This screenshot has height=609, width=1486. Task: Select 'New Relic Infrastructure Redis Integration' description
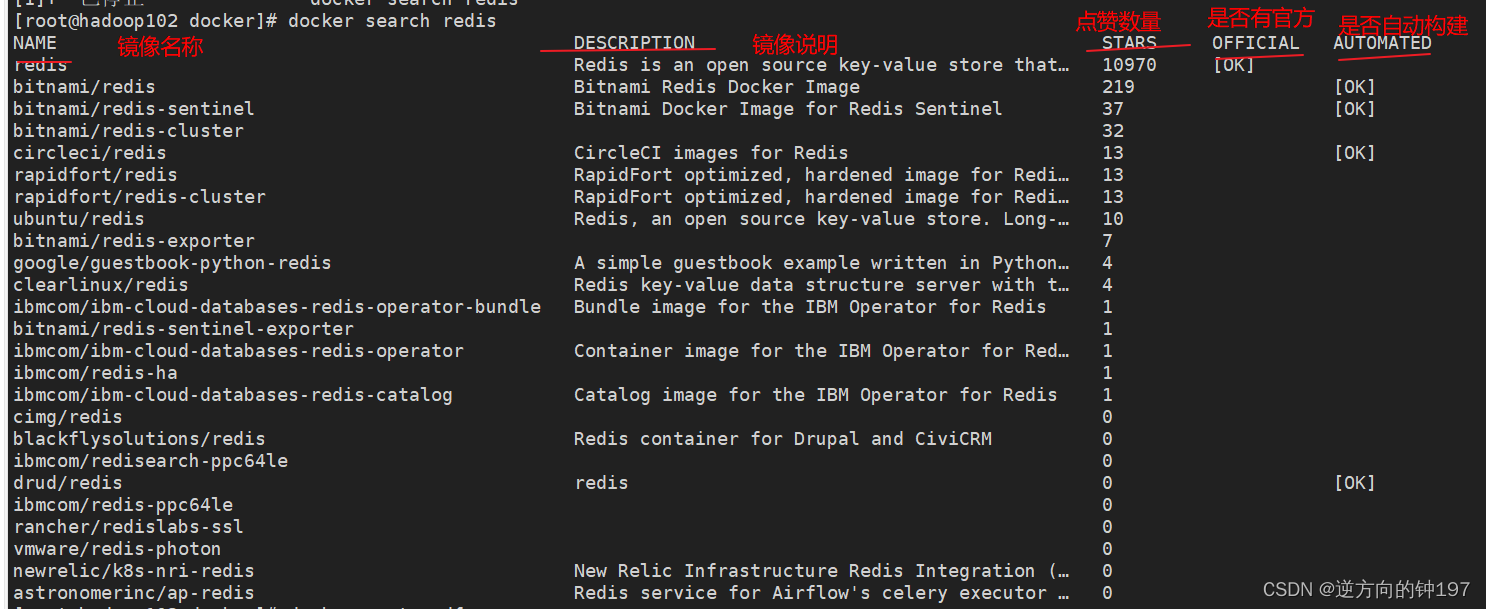point(822,571)
